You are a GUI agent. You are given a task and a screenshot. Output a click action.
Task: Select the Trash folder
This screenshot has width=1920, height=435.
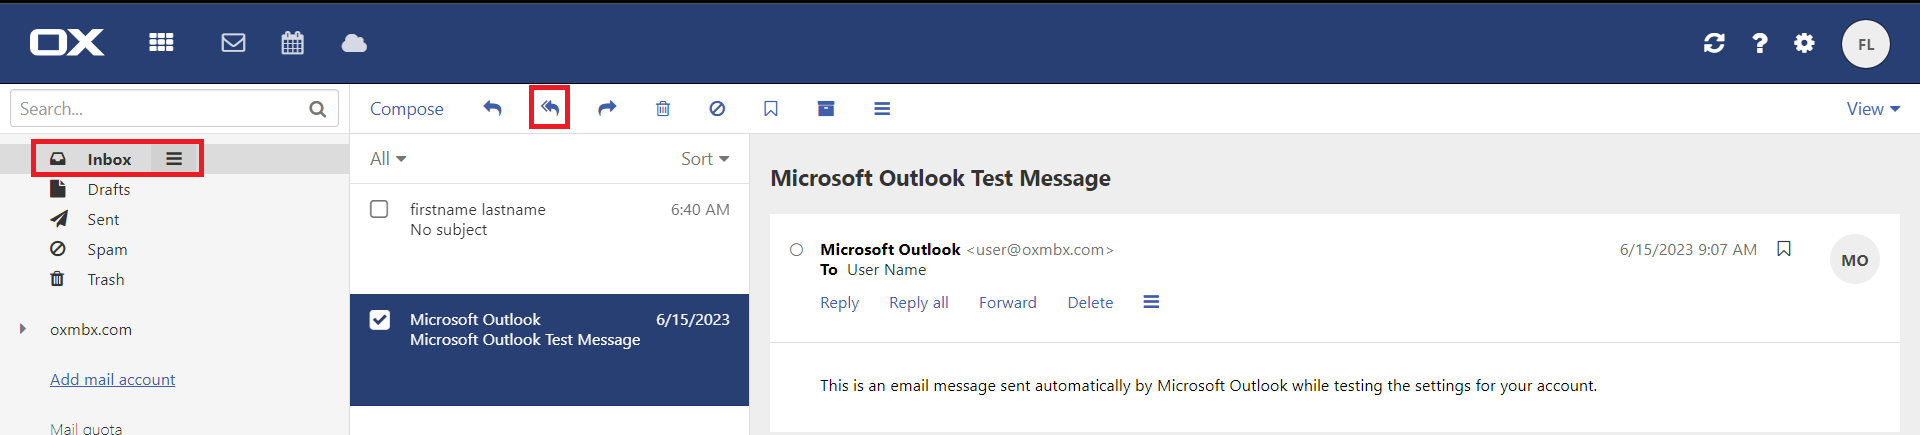tap(105, 280)
